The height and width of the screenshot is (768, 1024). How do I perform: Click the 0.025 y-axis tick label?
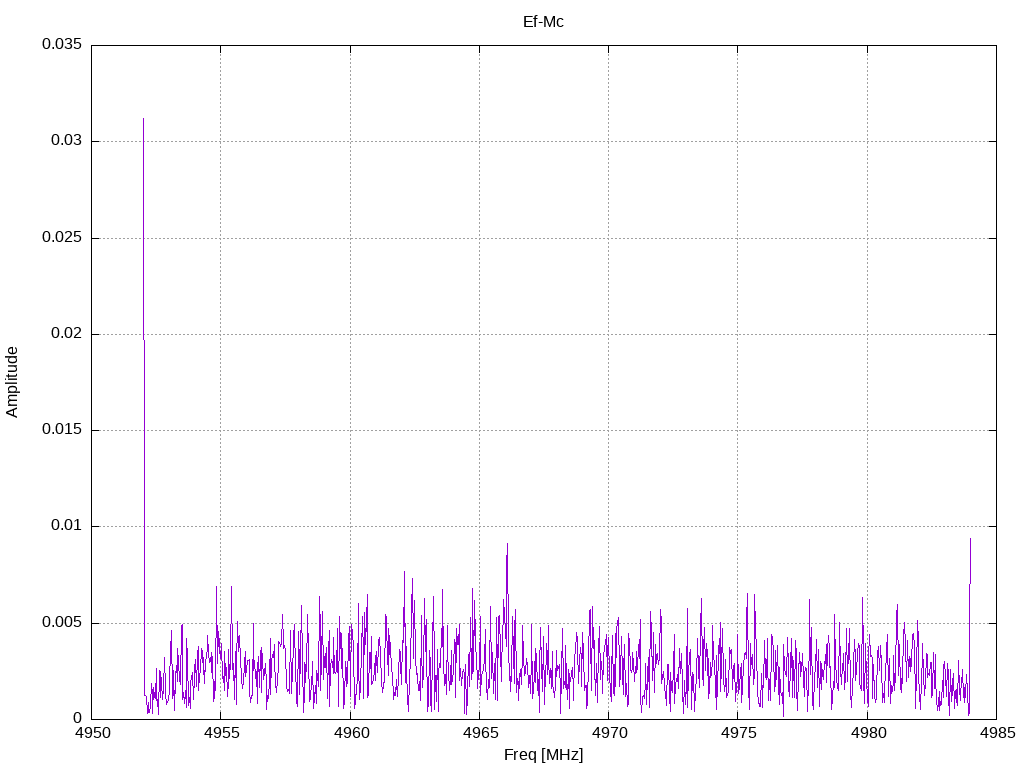coord(61,238)
